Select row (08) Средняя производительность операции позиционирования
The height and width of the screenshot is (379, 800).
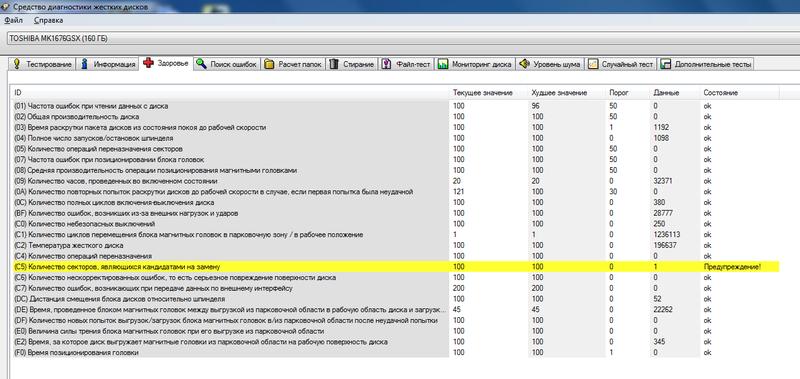click(x=395, y=170)
